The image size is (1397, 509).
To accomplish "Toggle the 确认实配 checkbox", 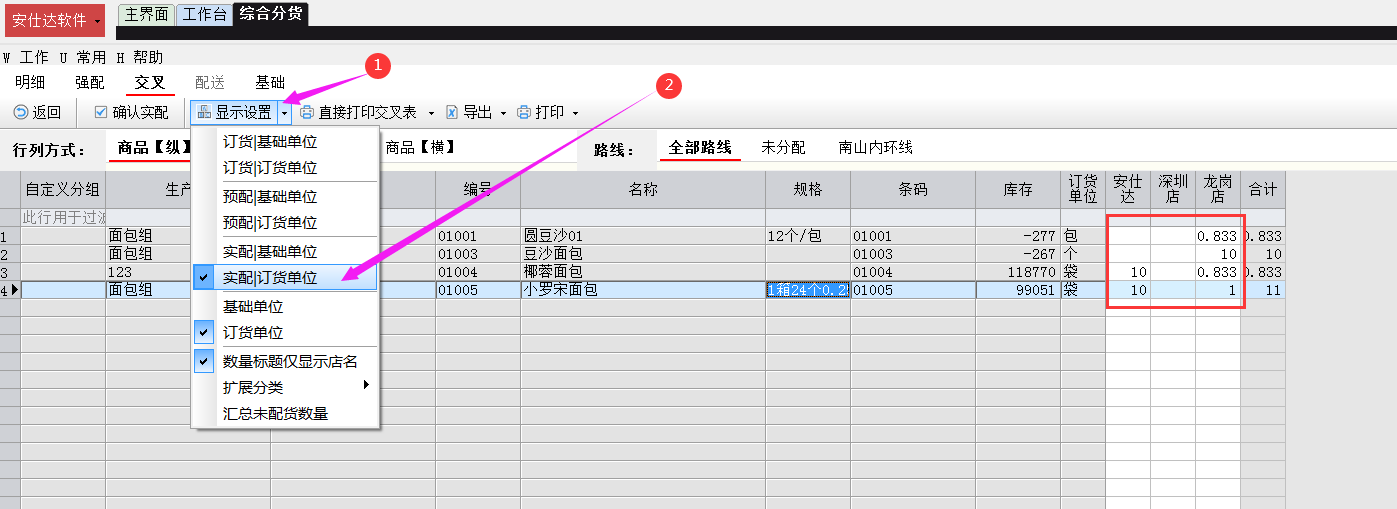I will click(101, 113).
